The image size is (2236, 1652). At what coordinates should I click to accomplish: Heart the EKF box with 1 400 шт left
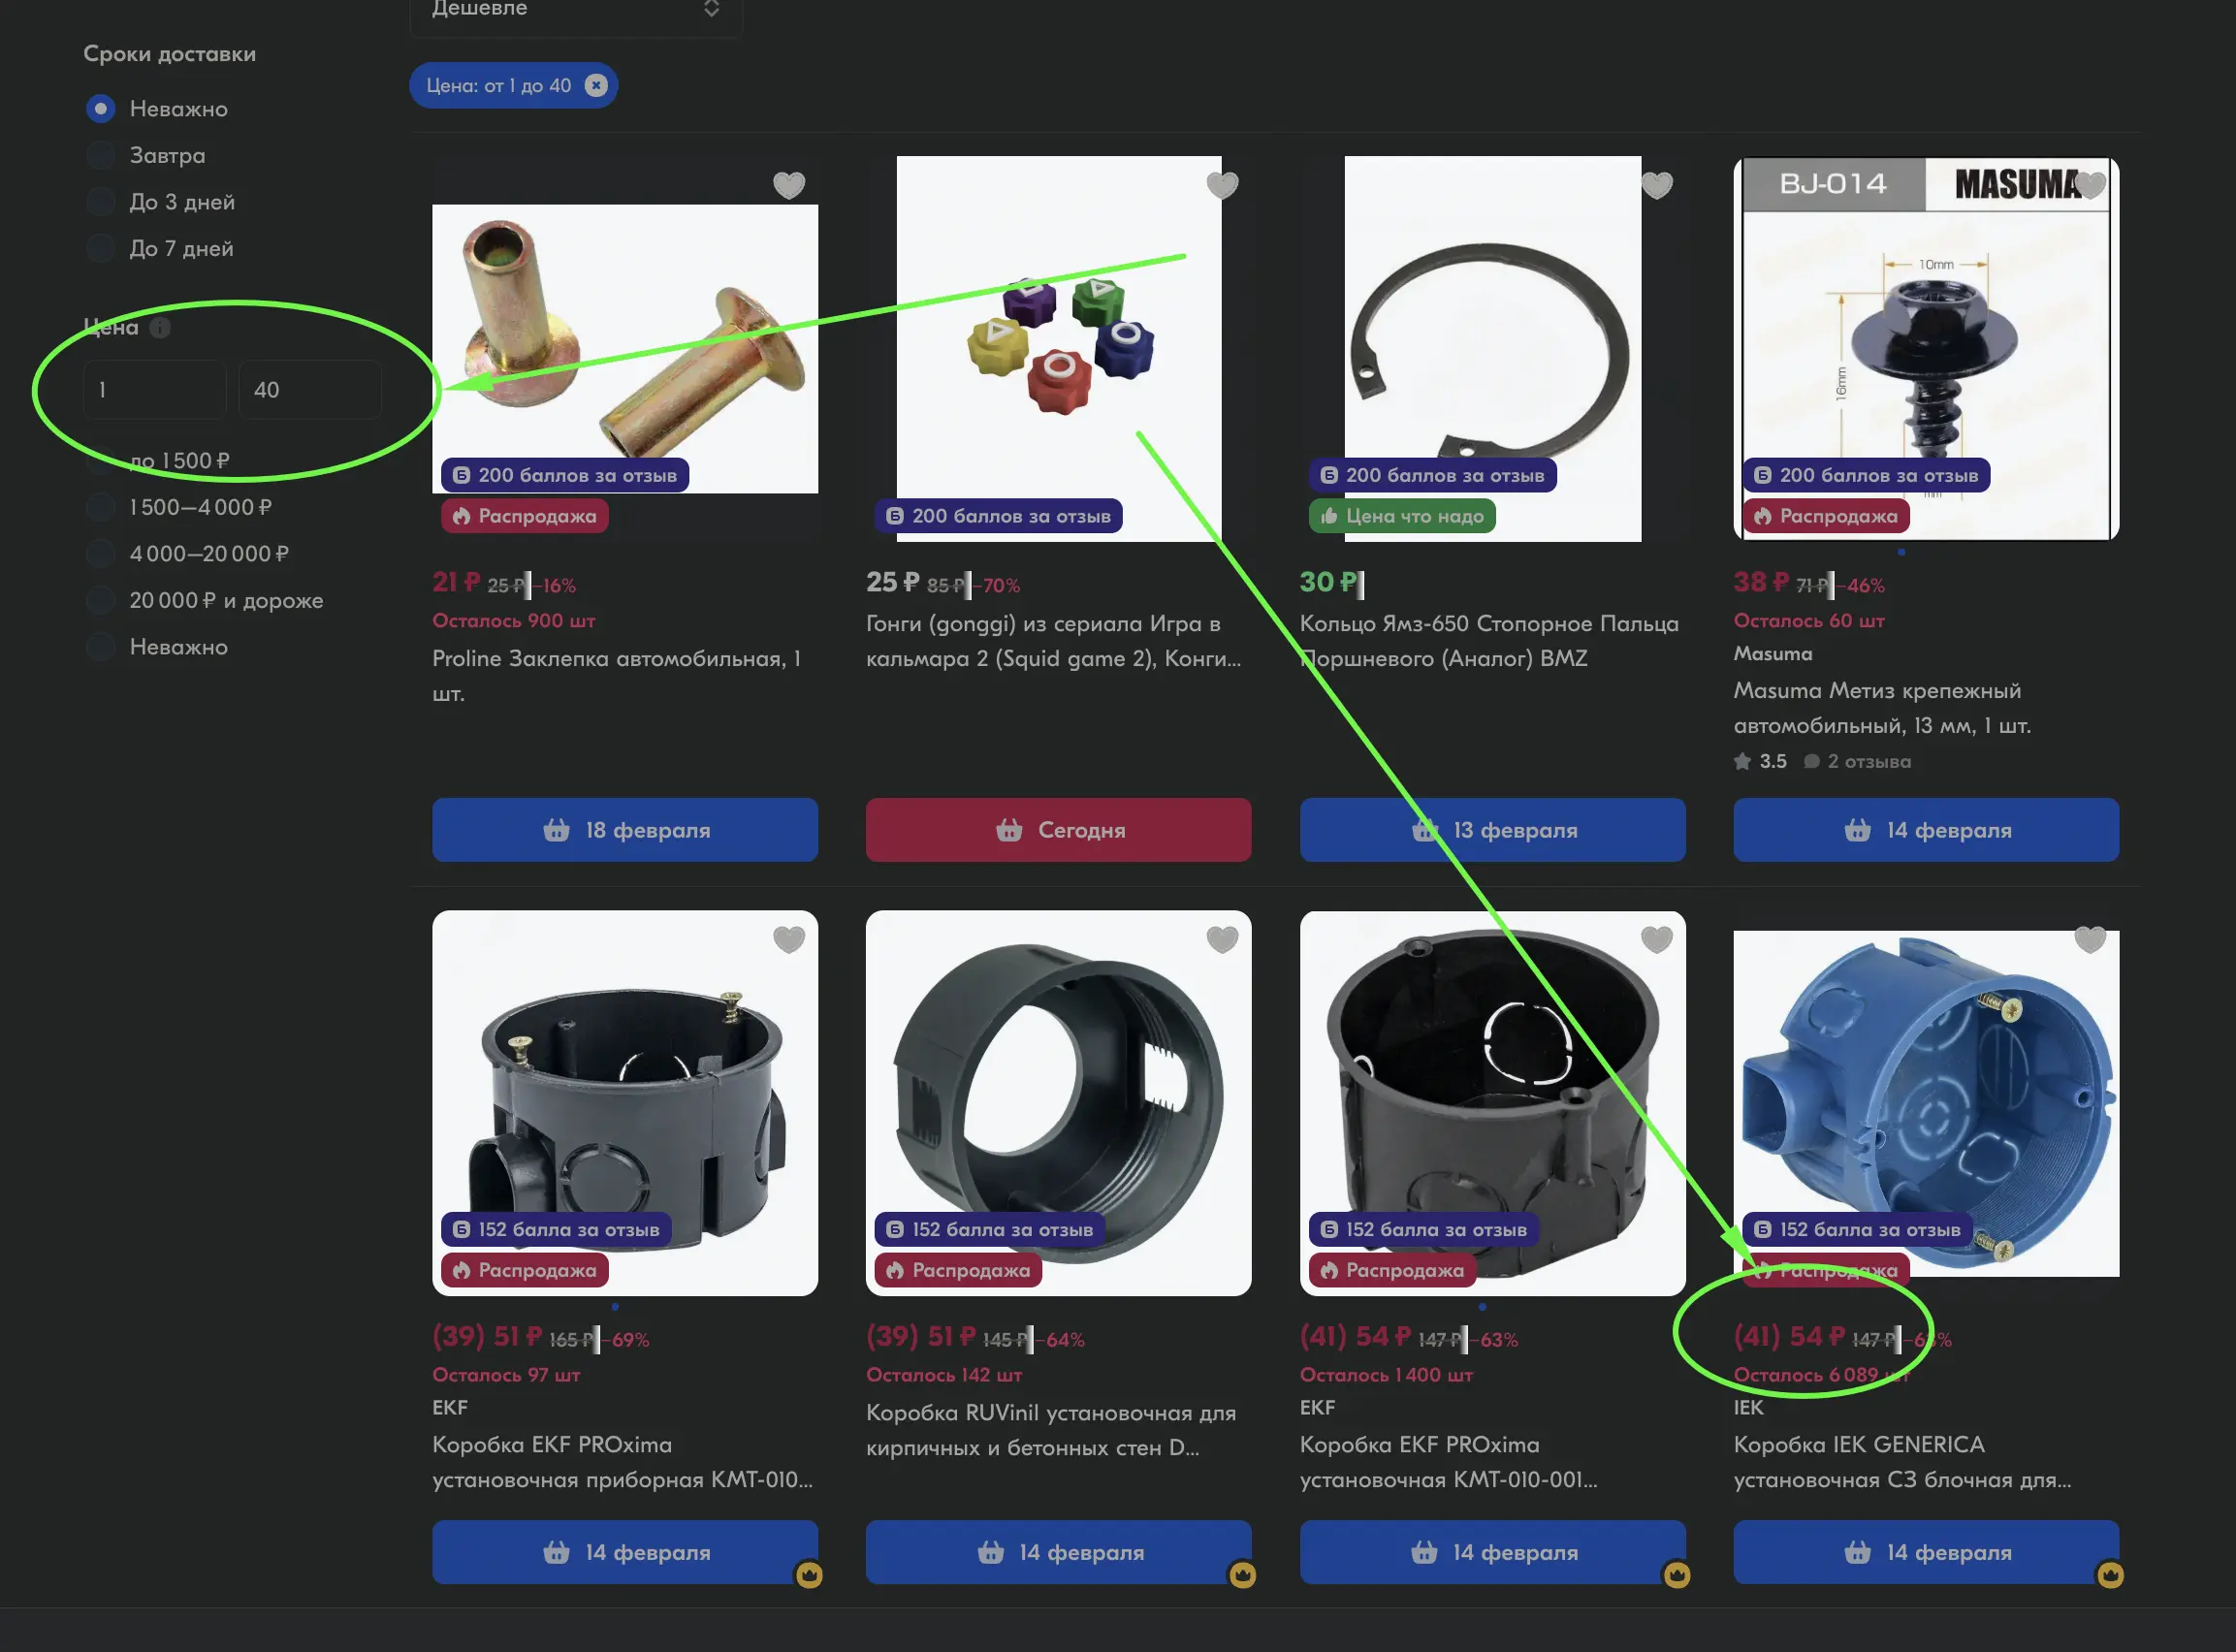[1657, 939]
